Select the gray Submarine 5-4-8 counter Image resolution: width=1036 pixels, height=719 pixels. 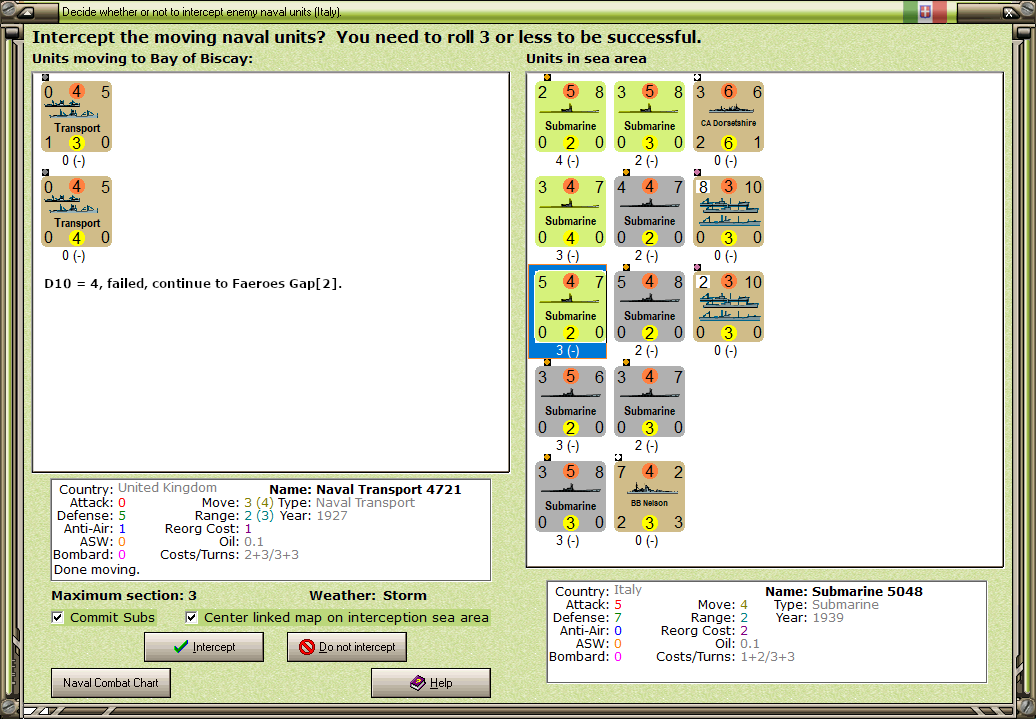click(x=649, y=307)
